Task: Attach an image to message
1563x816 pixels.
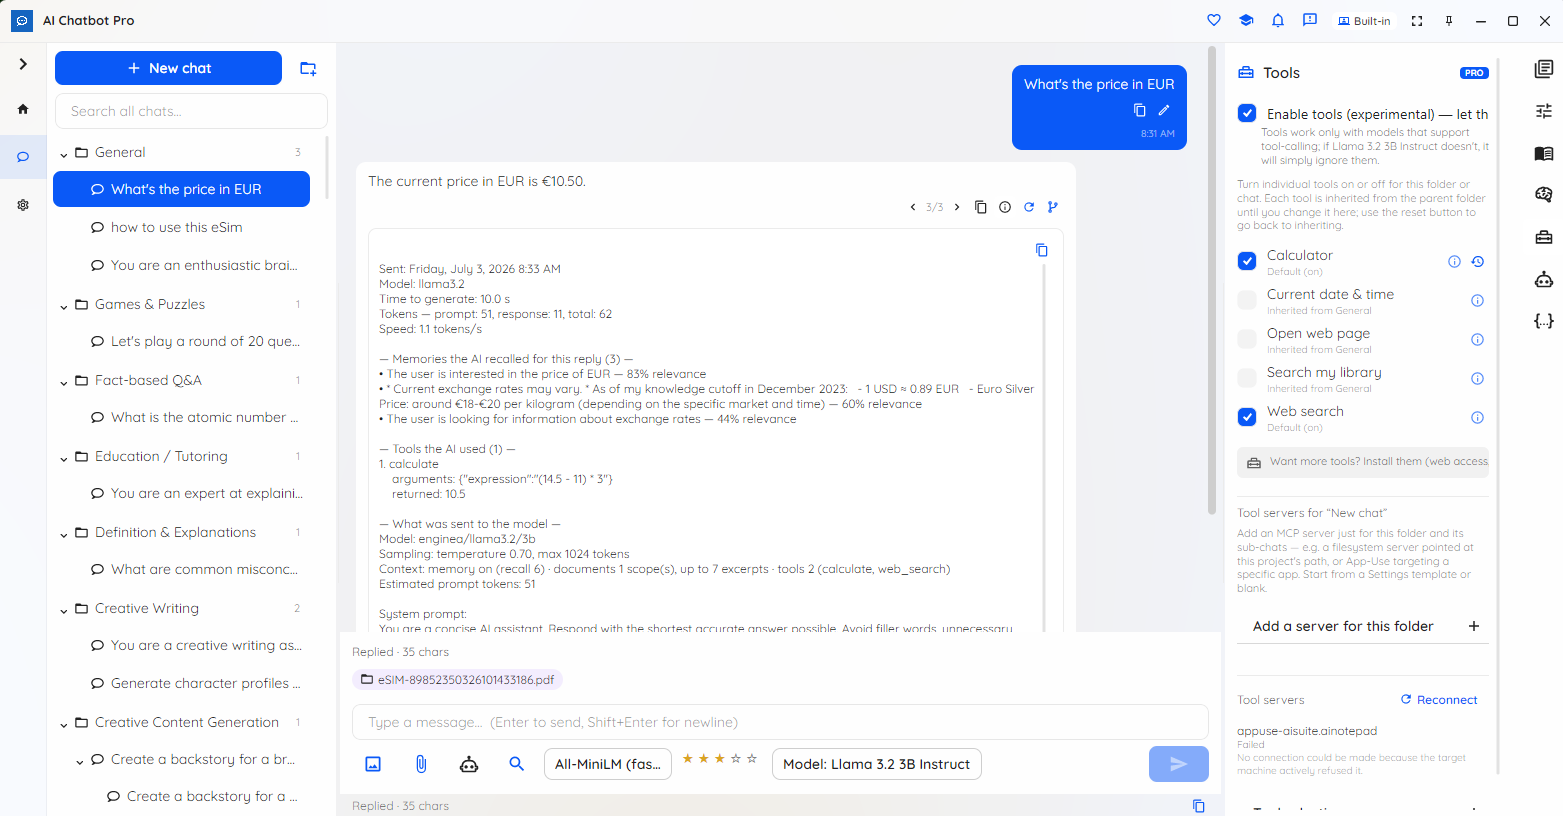Action: 373,764
